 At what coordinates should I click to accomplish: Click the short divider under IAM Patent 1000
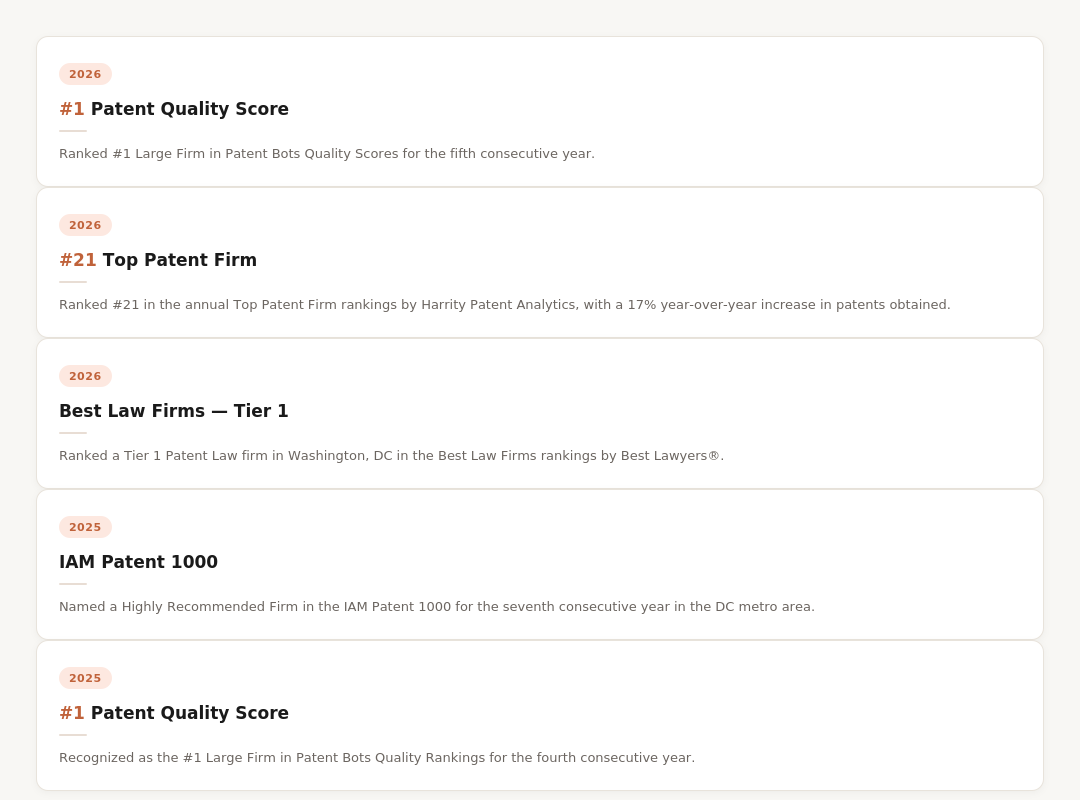pyautogui.click(x=73, y=584)
